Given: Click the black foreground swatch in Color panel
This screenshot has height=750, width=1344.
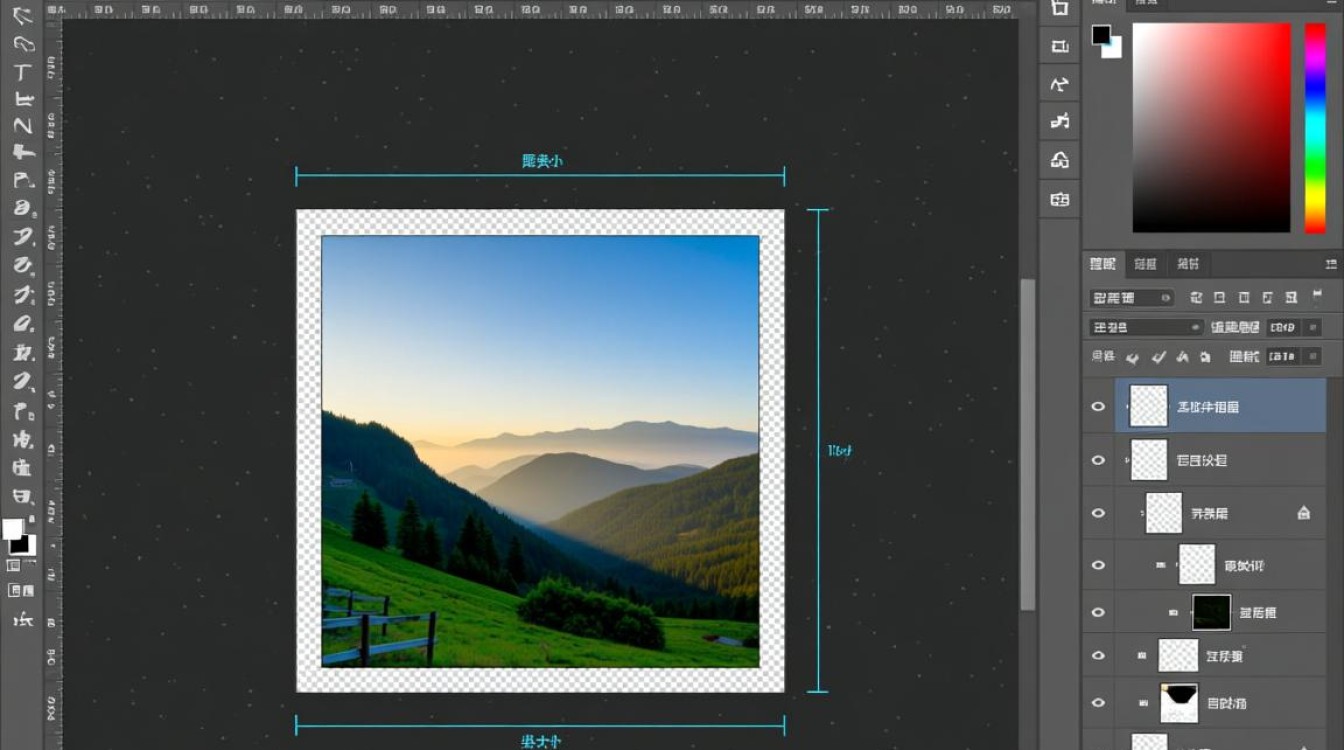Looking at the screenshot, I should click(x=1101, y=35).
